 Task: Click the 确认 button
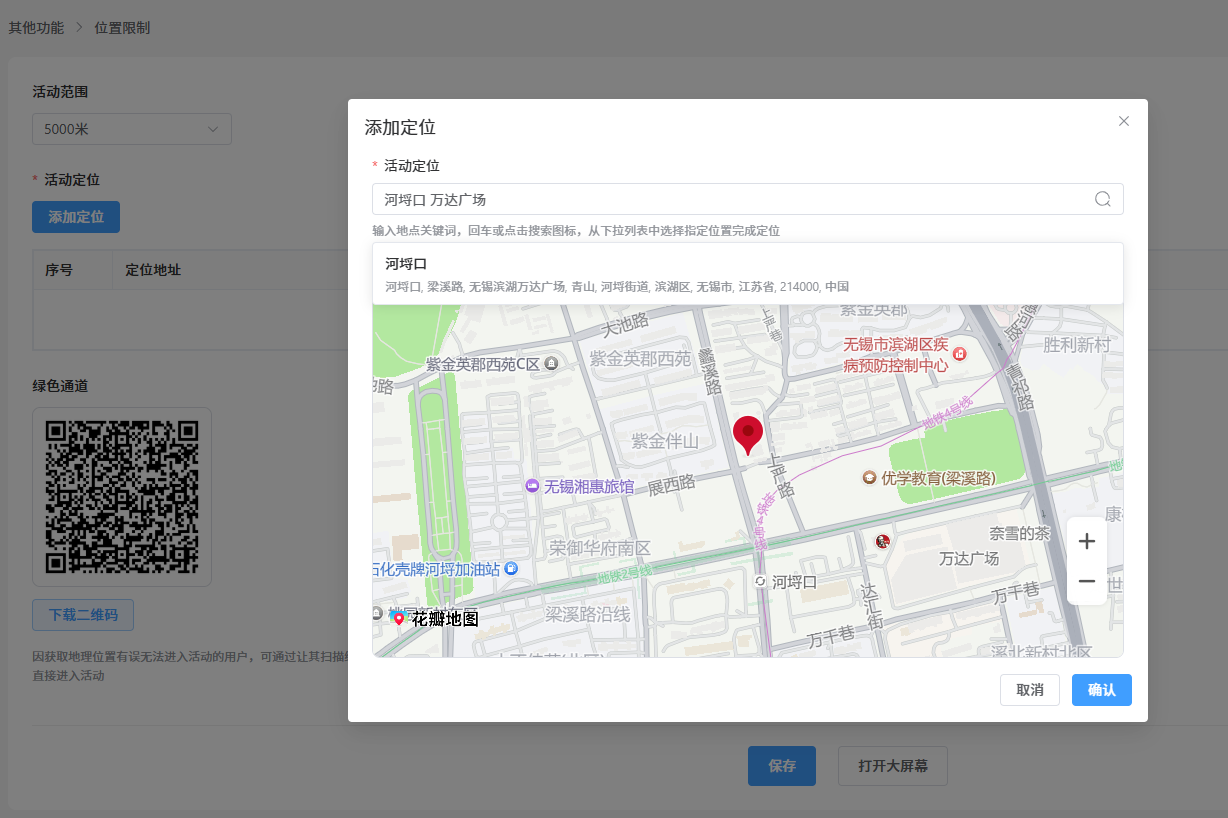click(x=1102, y=690)
